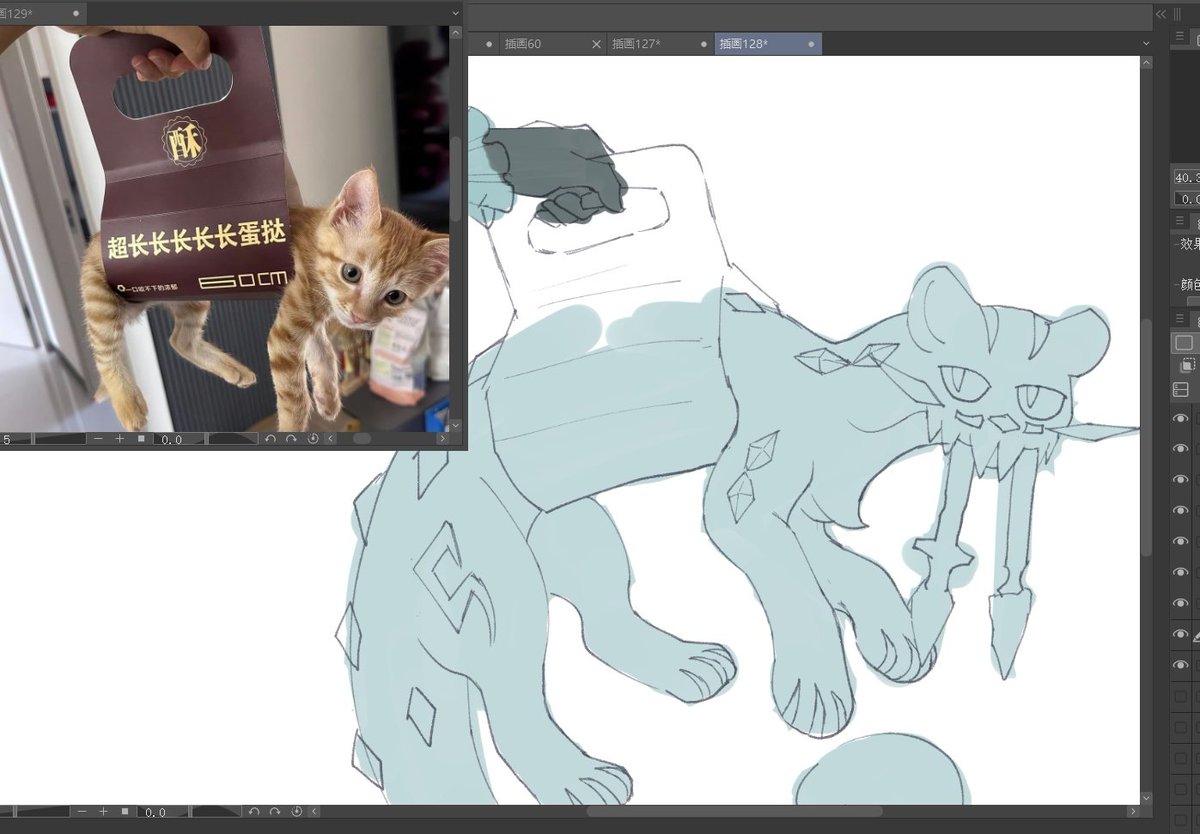Zoom out the sub view reference image
This screenshot has width=1200, height=834.
(98, 439)
